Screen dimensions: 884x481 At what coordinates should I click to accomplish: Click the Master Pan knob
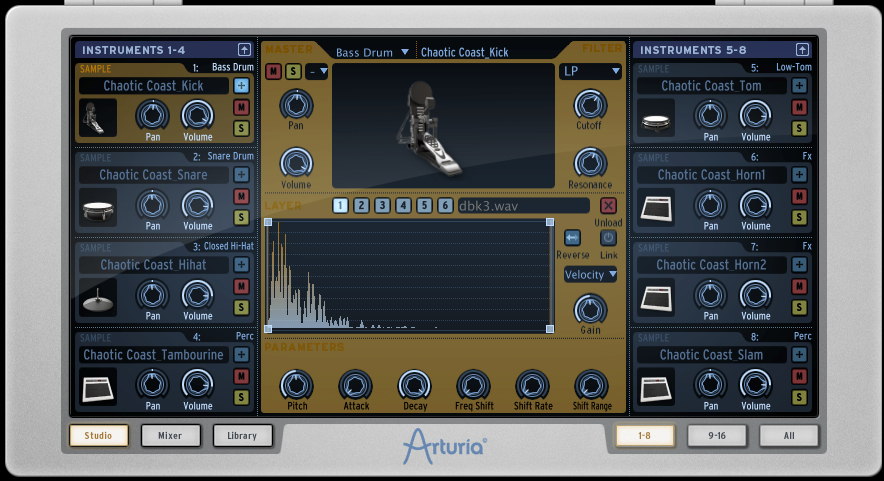click(x=297, y=105)
